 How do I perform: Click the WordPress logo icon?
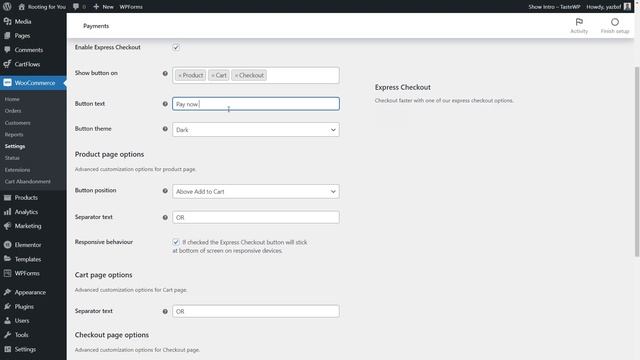pyautogui.click(x=7, y=7)
